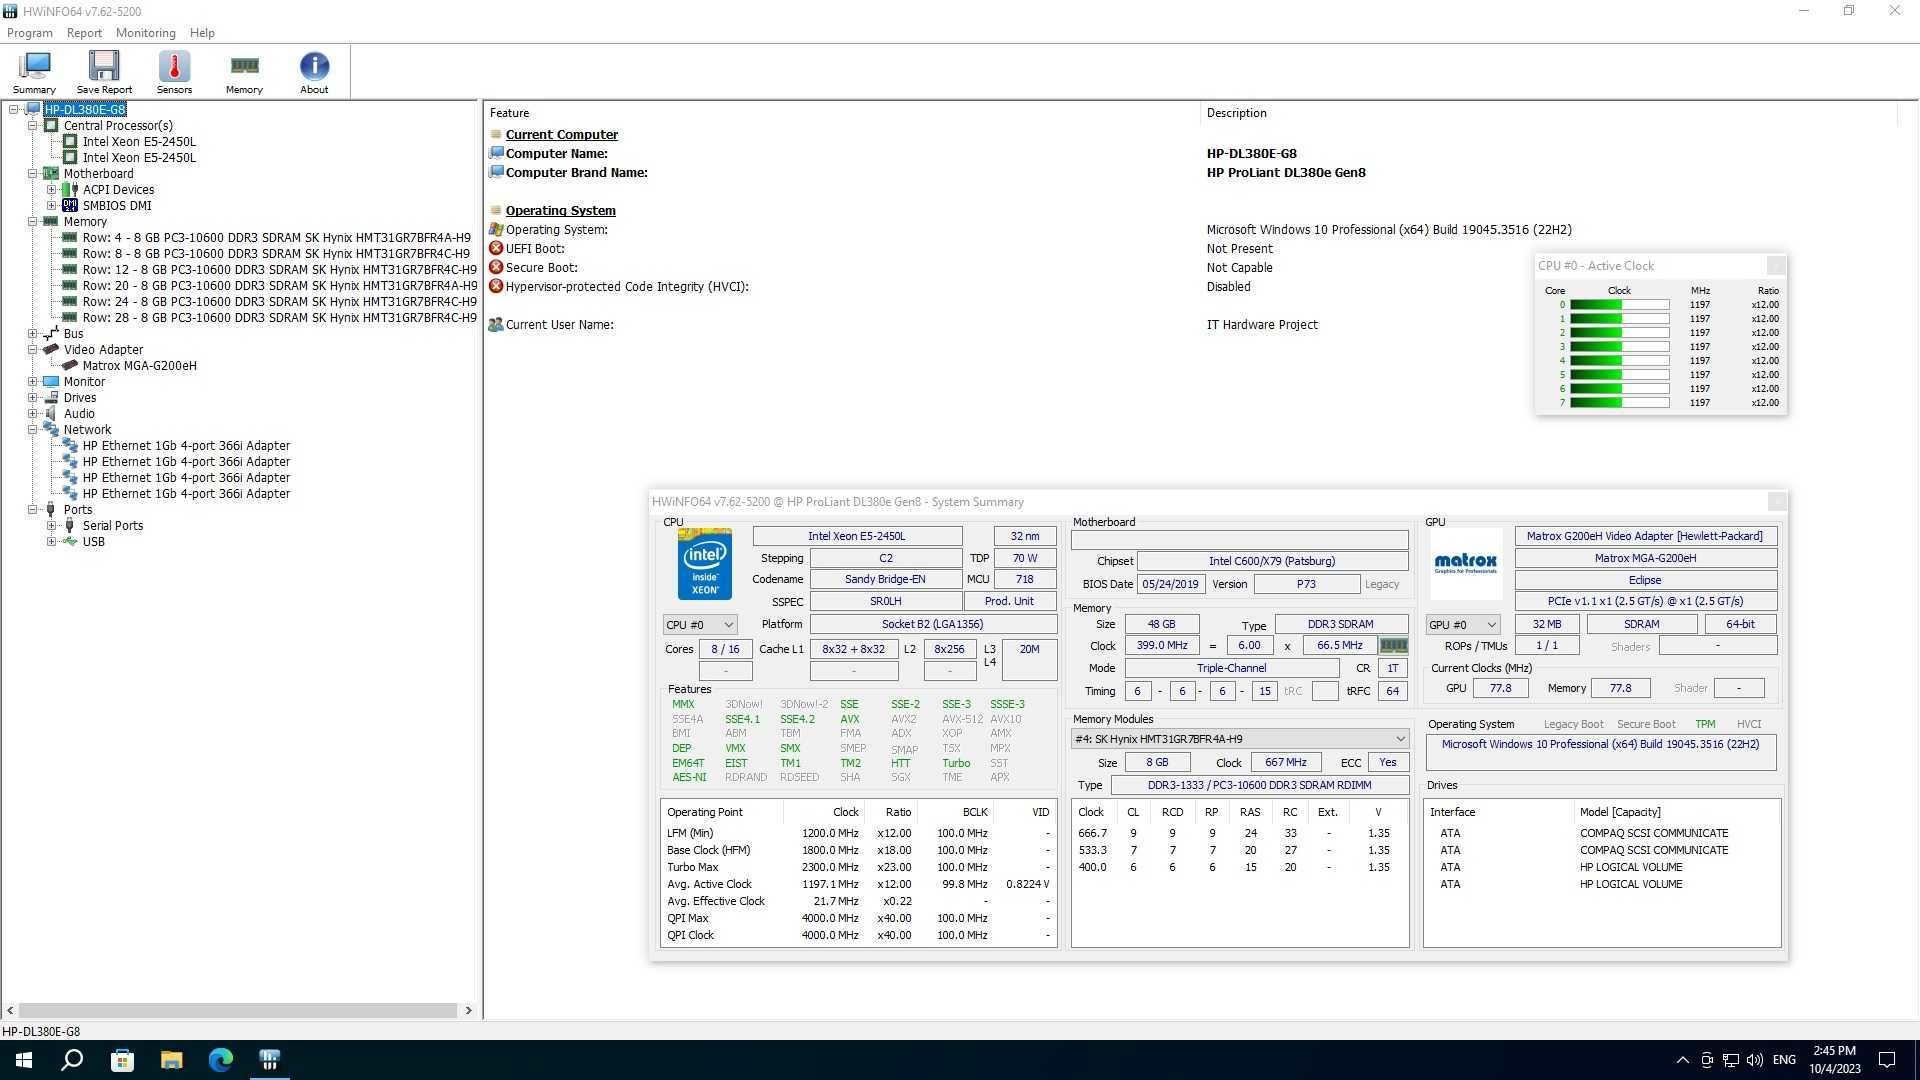Click the Intel Xeon E5-2450L name field
The width and height of the screenshot is (1920, 1080).
click(857, 537)
